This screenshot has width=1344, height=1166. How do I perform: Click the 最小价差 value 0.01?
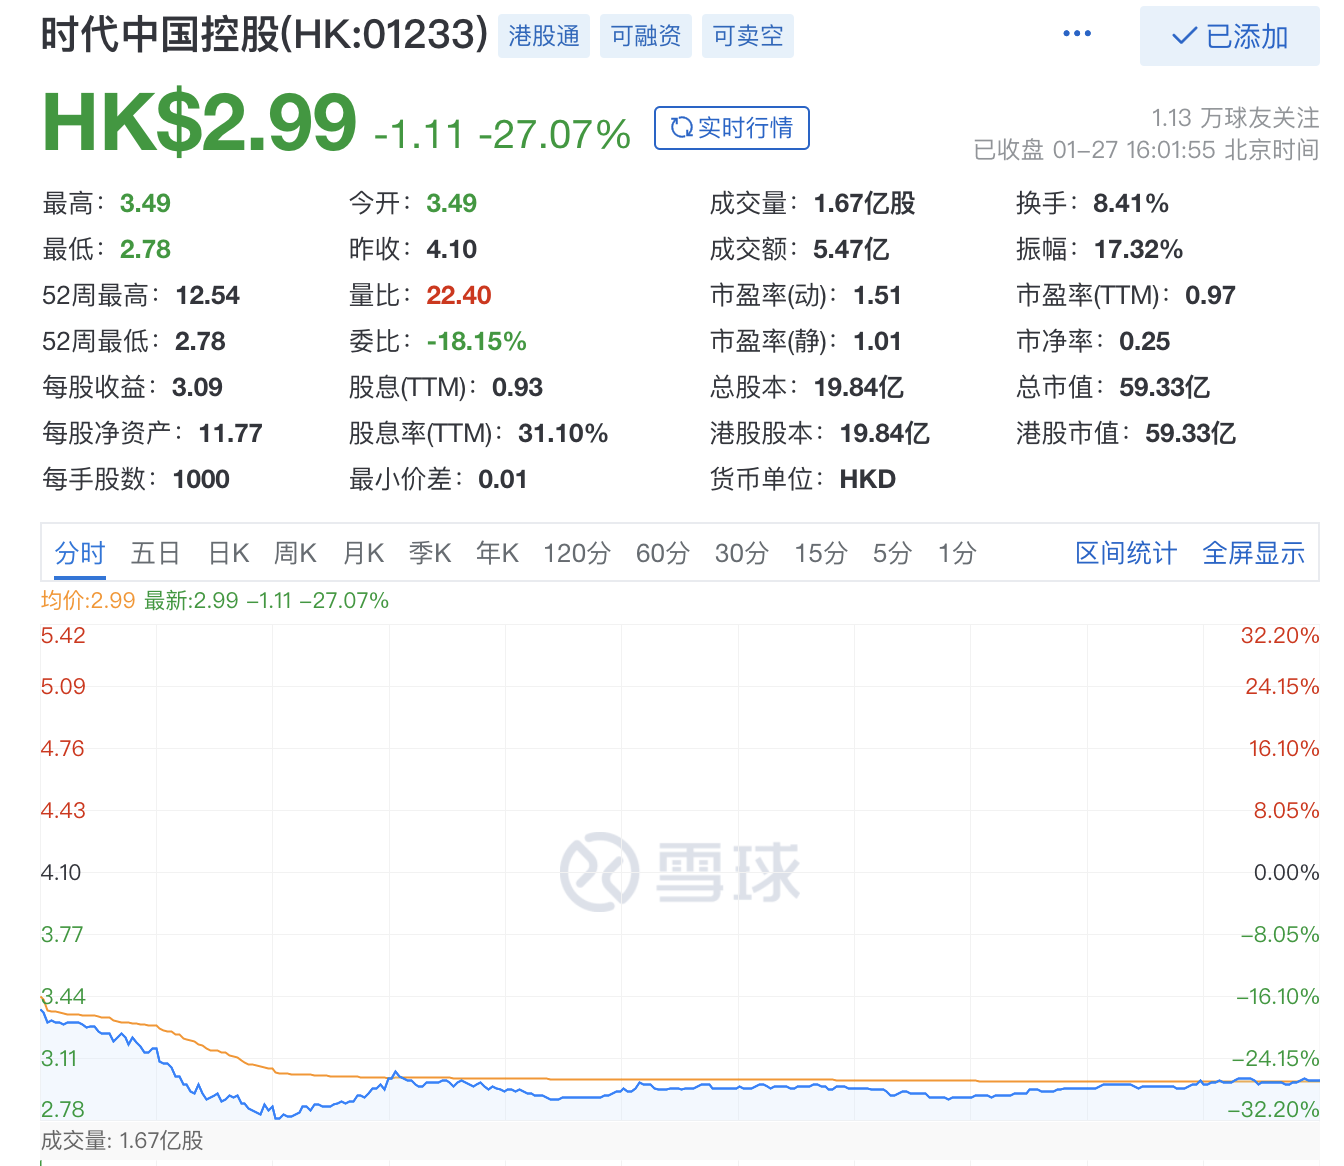coord(502,480)
